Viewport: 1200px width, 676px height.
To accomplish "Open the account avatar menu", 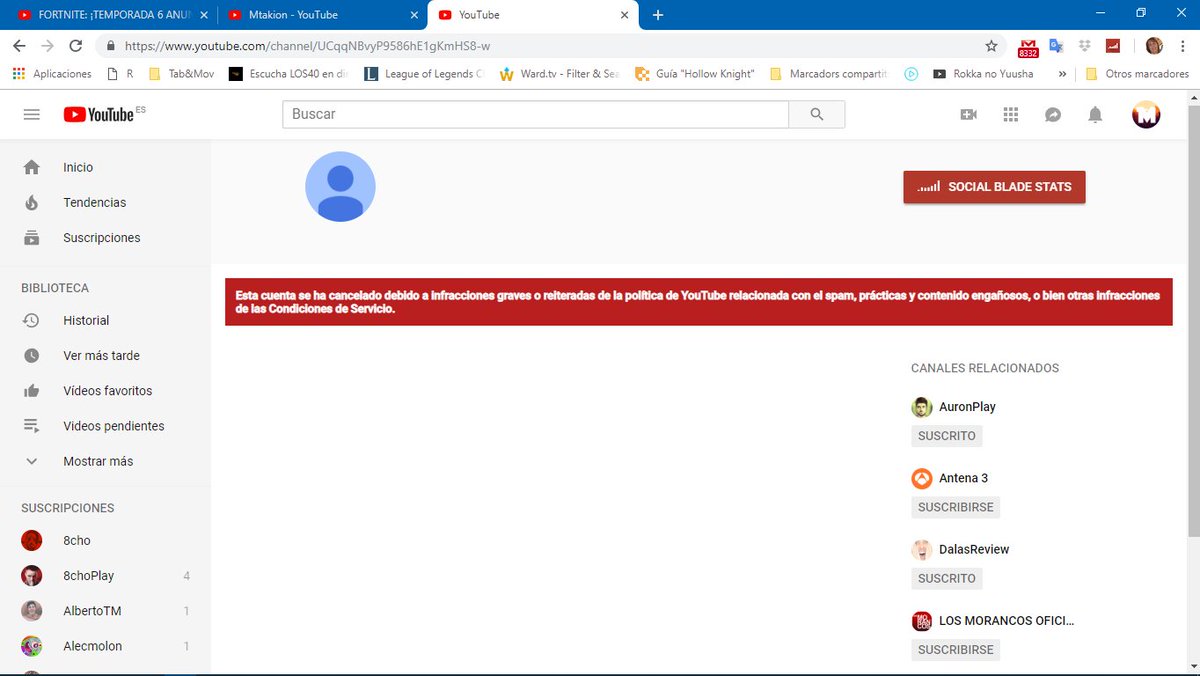I will coord(1146,115).
